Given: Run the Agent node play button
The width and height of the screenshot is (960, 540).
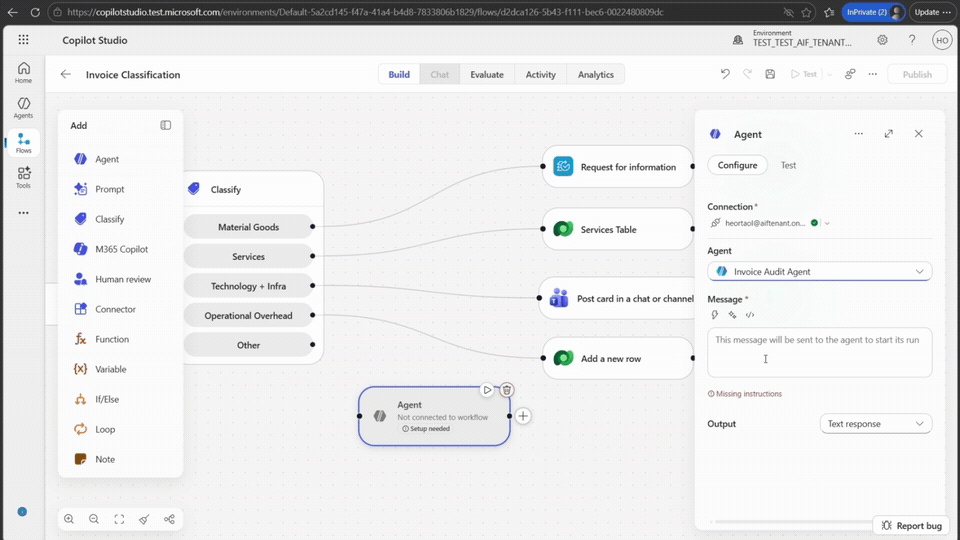Looking at the screenshot, I should click(487, 390).
